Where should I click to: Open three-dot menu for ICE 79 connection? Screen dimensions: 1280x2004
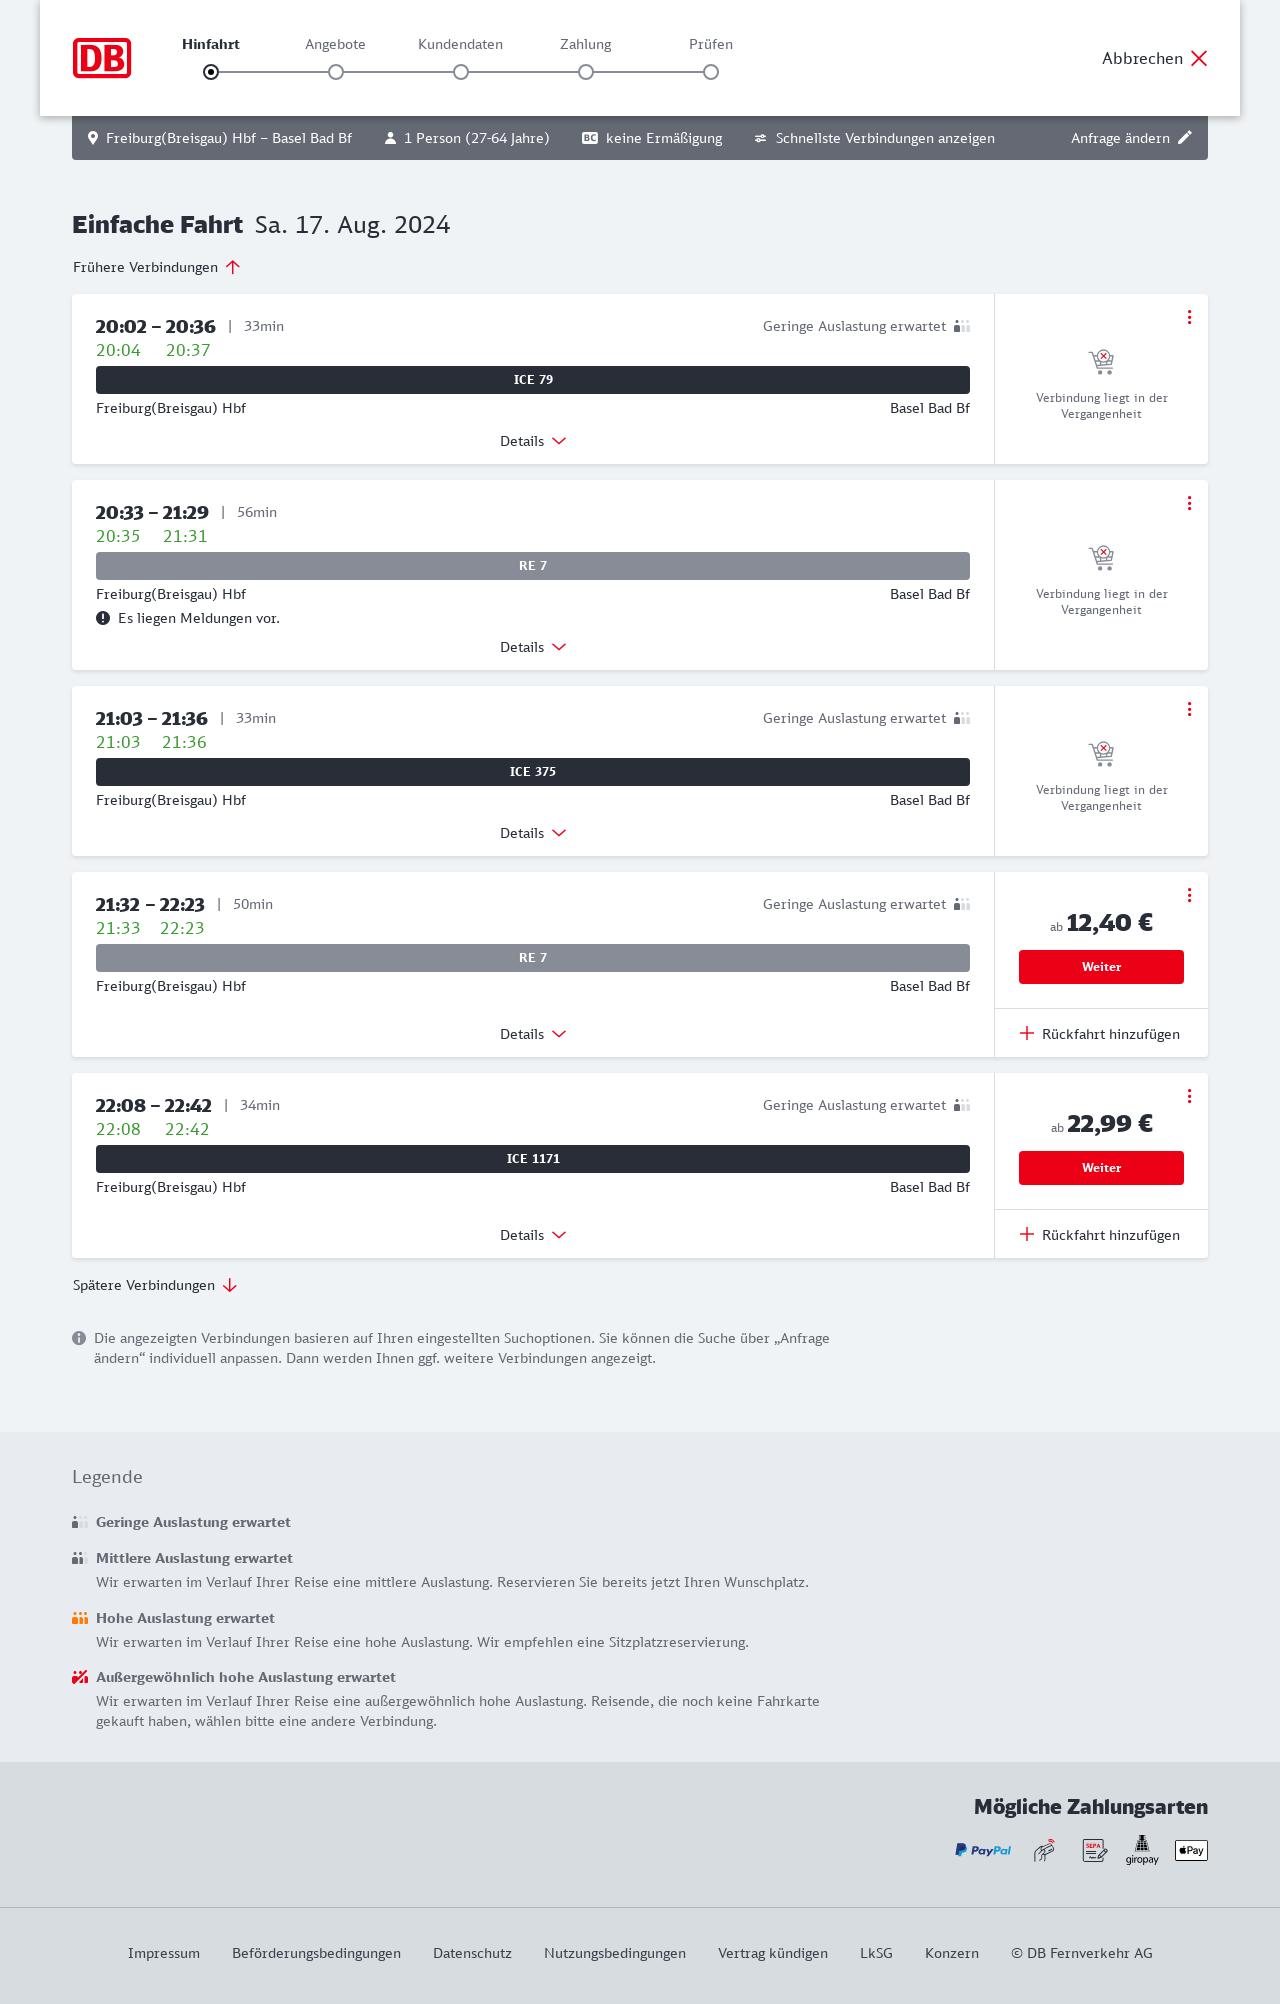coord(1189,317)
